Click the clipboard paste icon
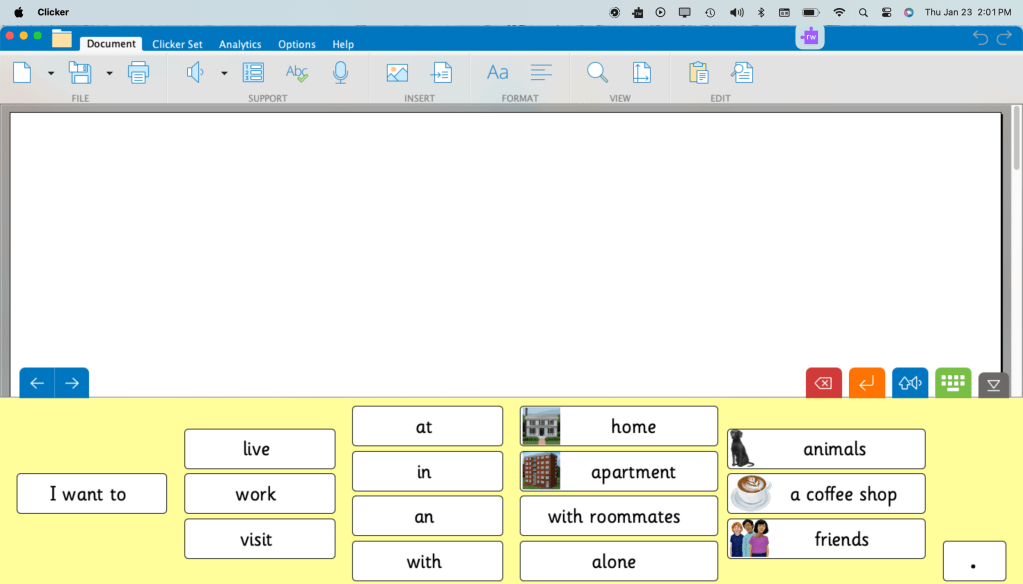1023x584 pixels. click(699, 73)
